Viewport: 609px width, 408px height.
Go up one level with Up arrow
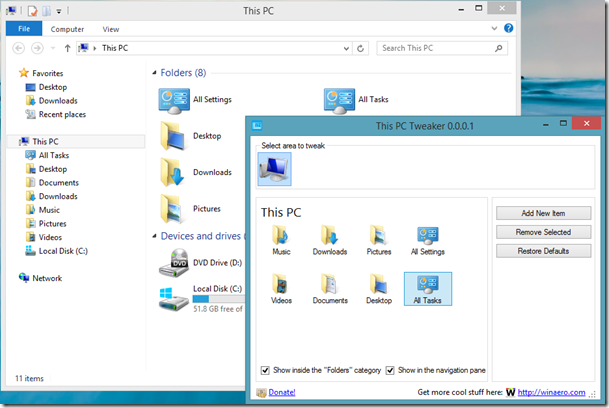[68, 48]
